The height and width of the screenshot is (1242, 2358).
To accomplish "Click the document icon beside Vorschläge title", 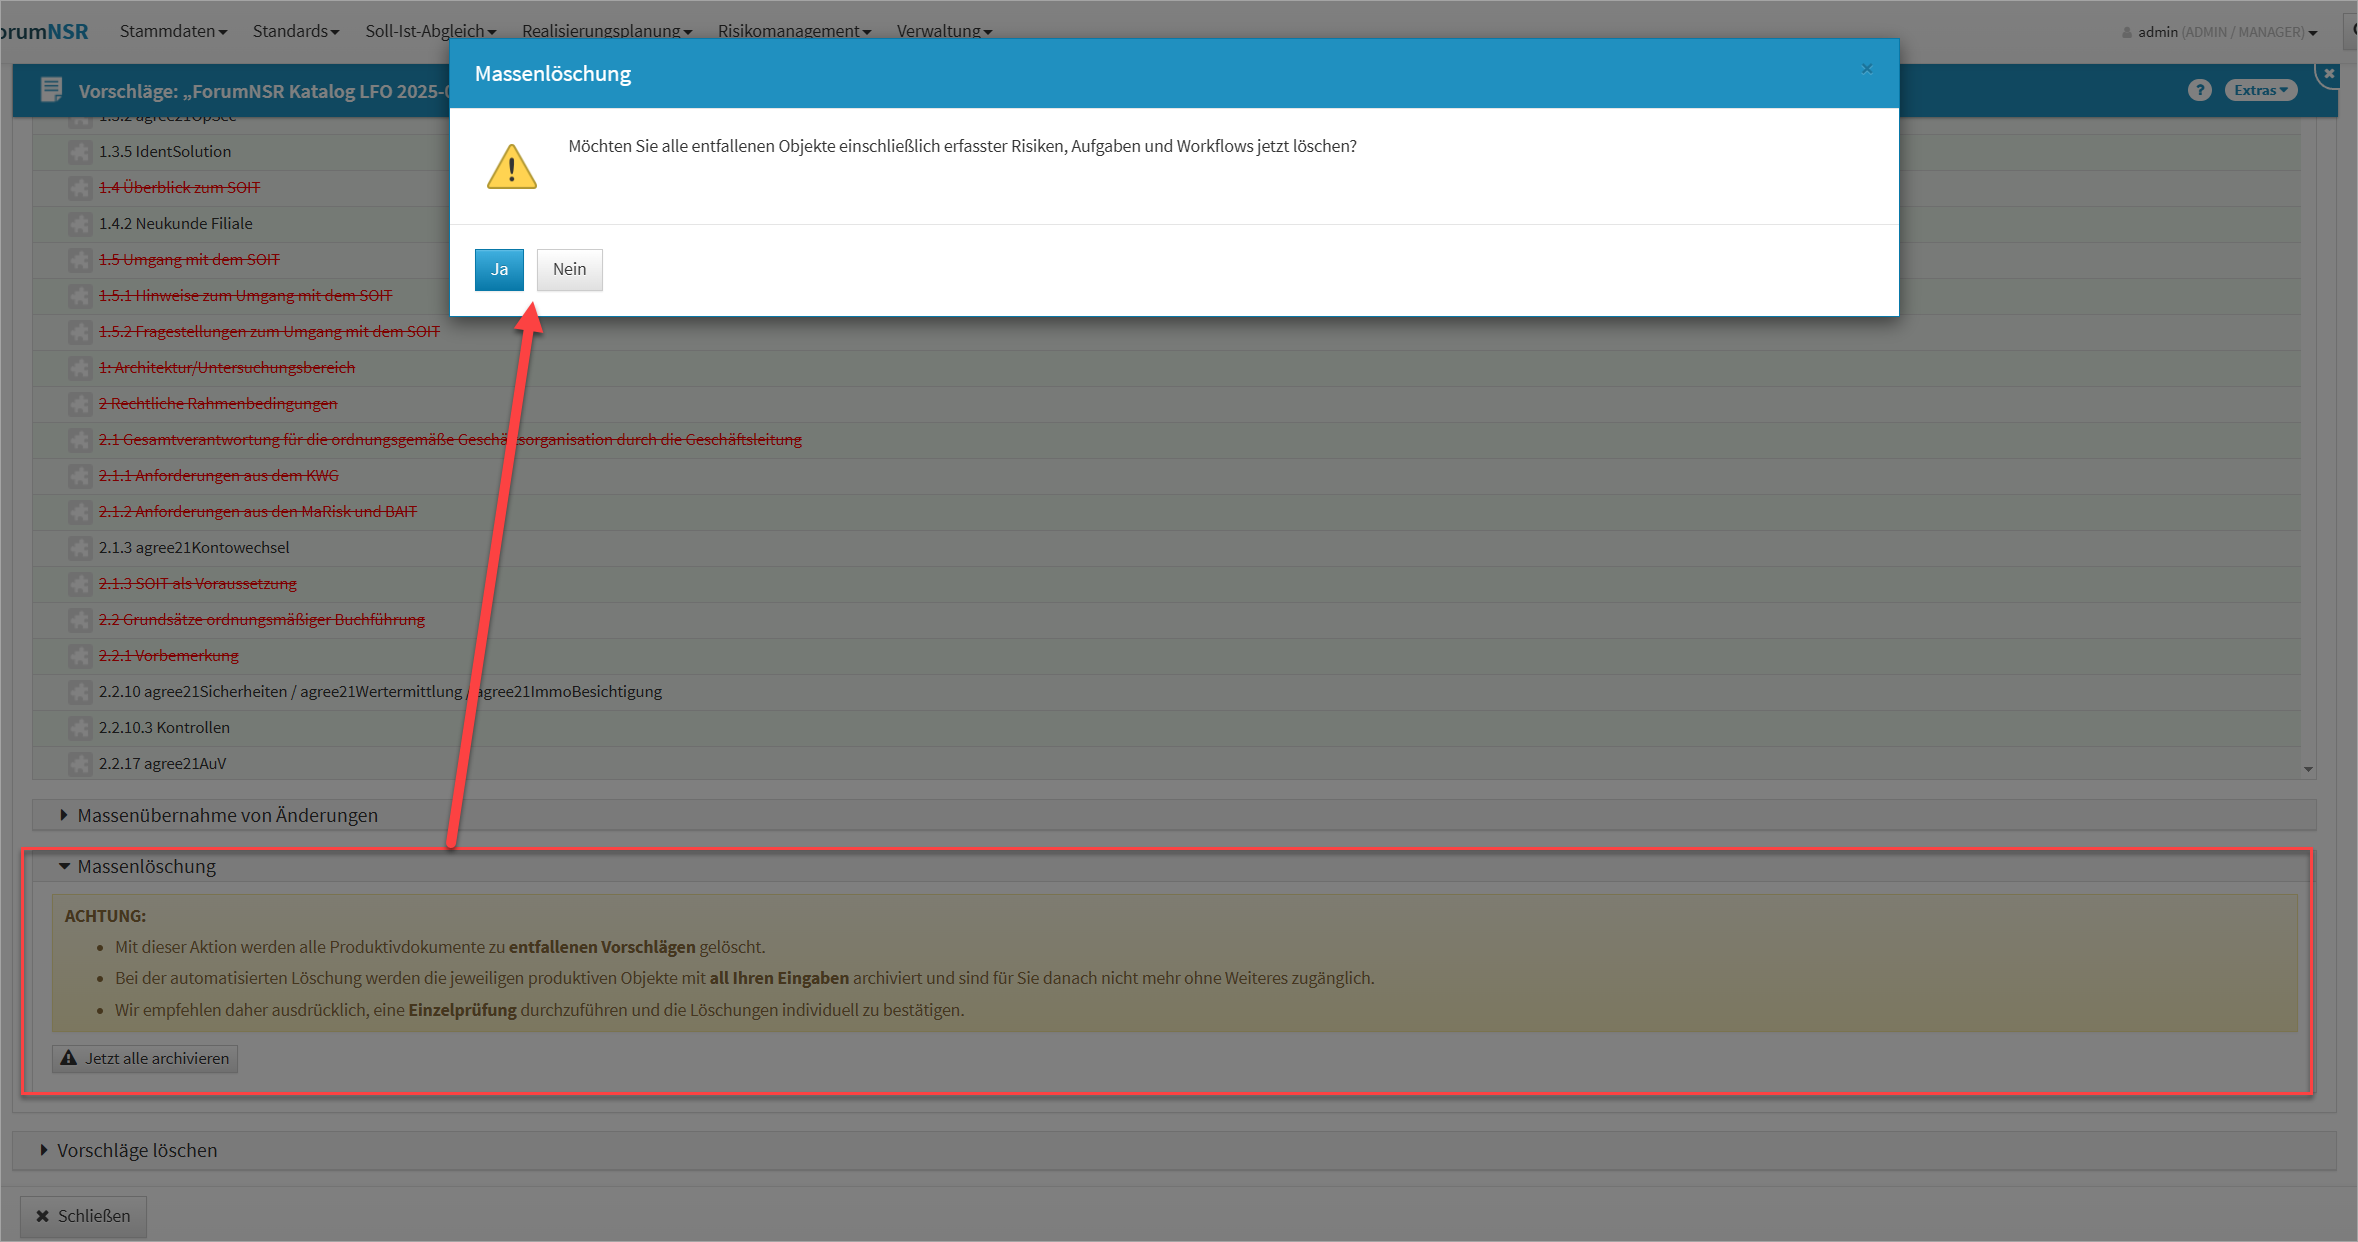I will coord(51,90).
